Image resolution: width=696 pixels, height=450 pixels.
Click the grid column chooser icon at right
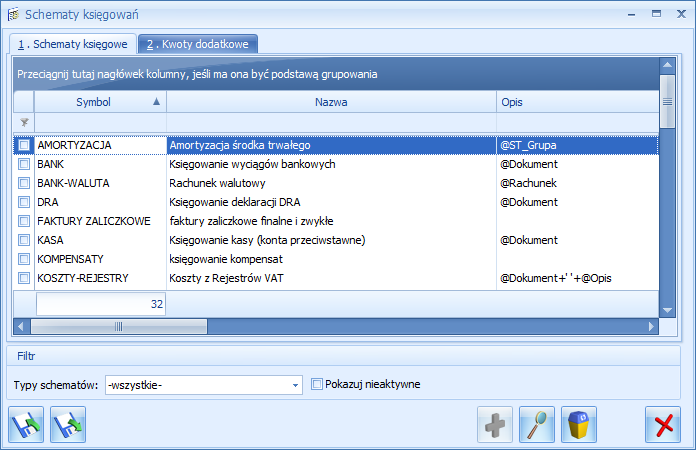[x=667, y=102]
